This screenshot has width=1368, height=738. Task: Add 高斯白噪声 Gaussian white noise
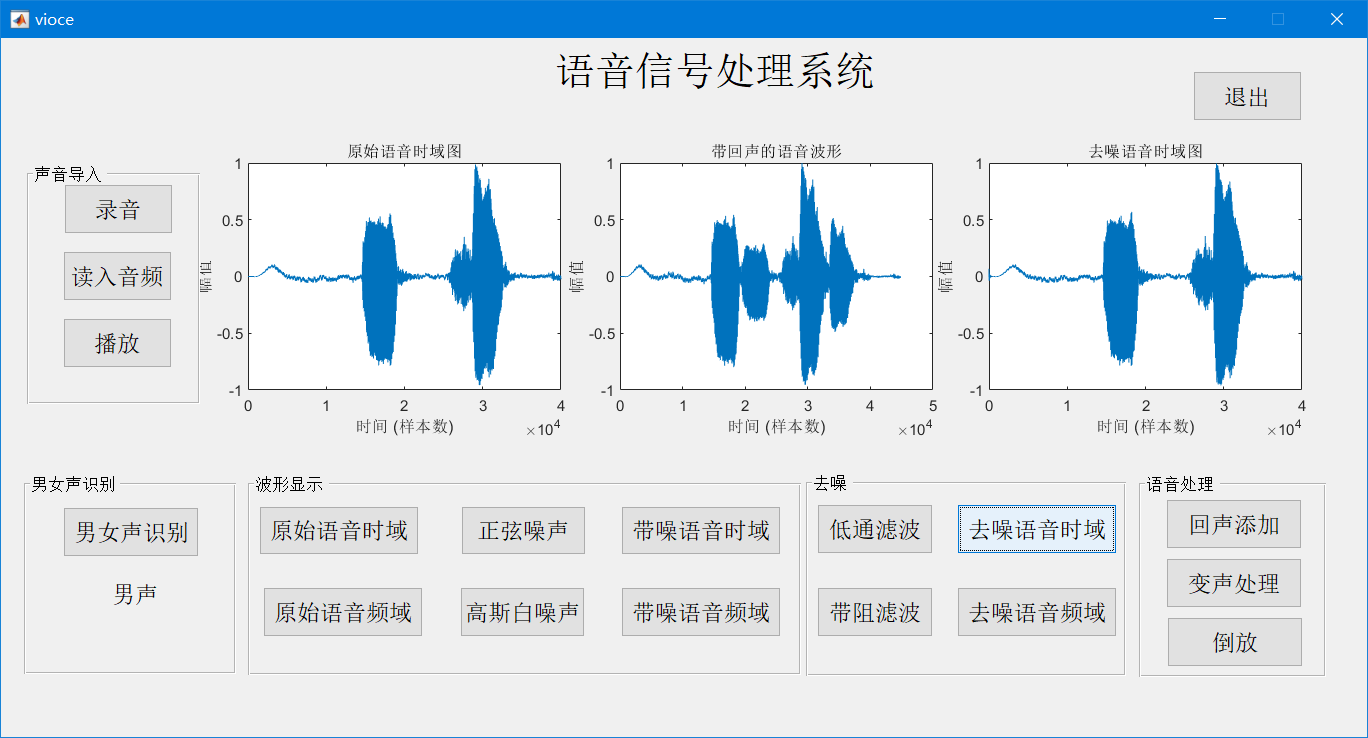[523, 612]
